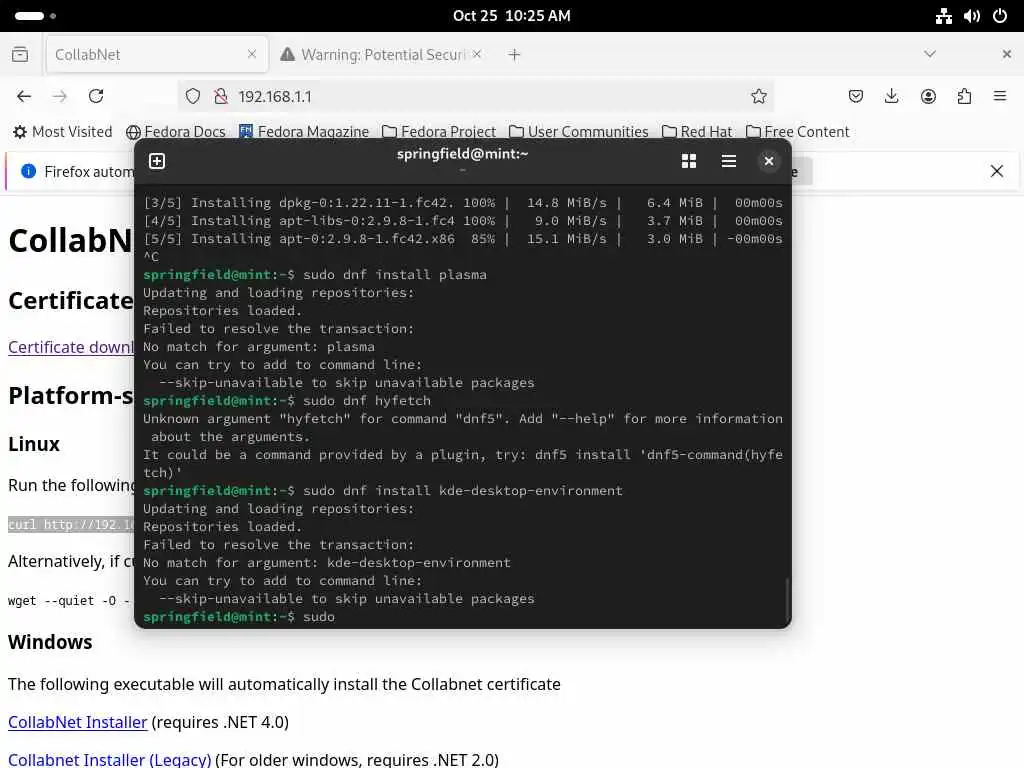
Task: Open the Fedora Magazine bookmark
Action: pyautogui.click(x=304, y=132)
